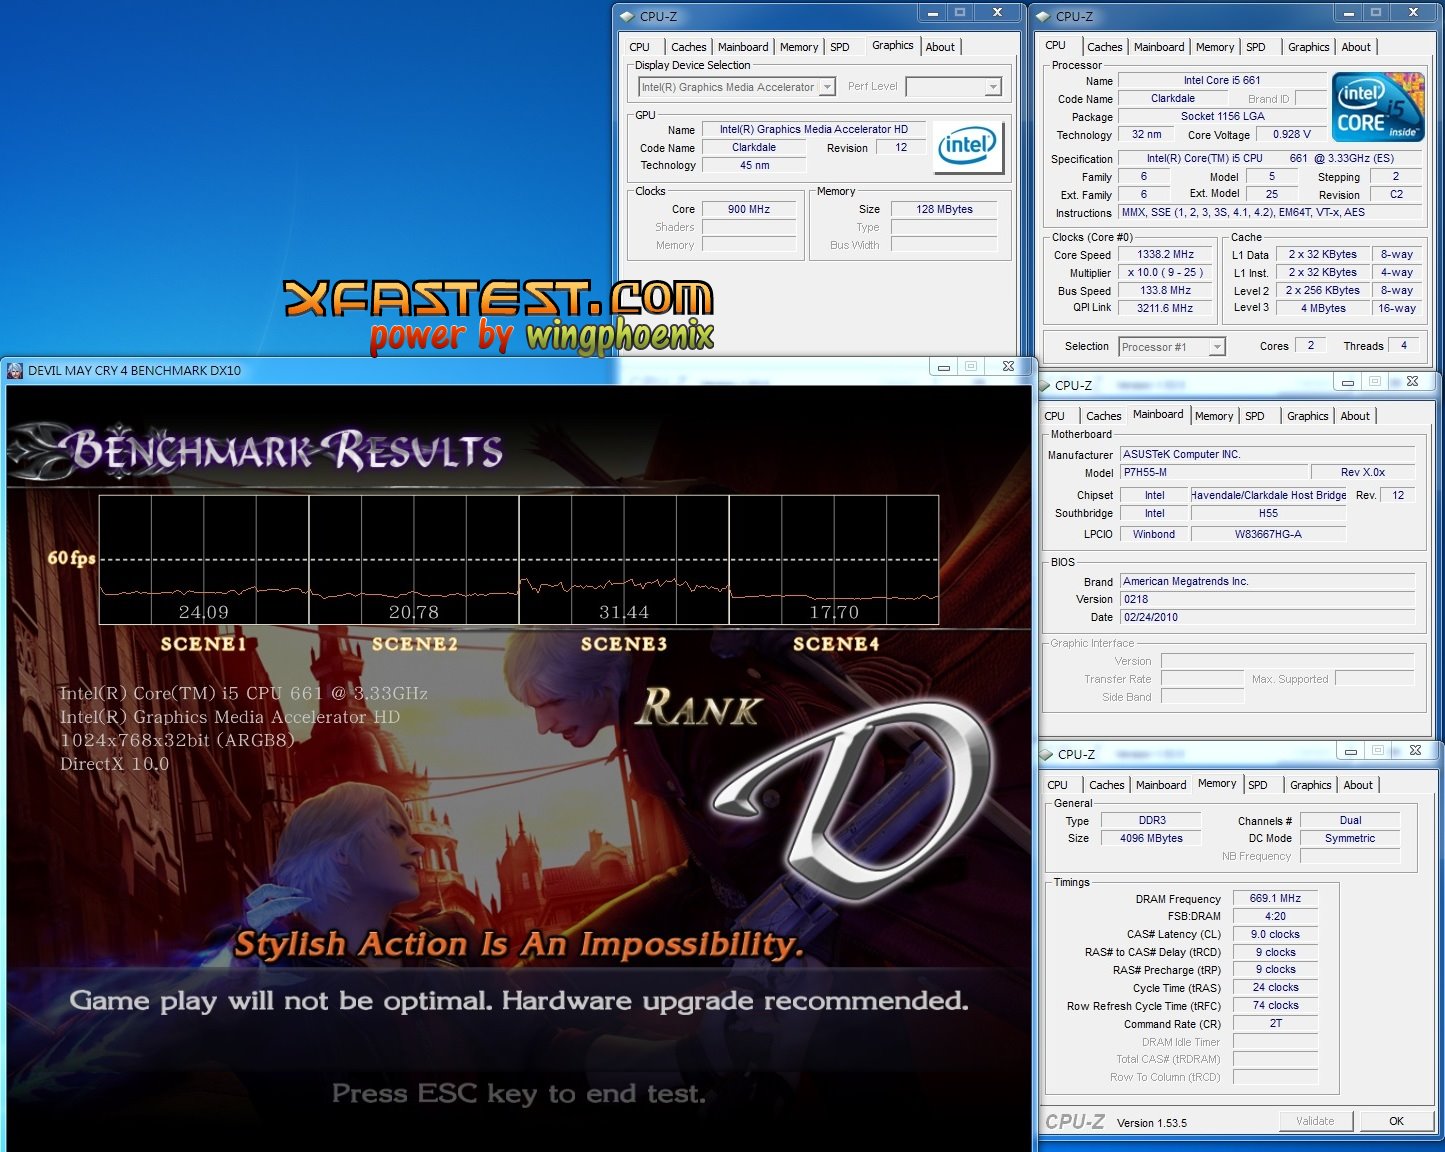Select Memory tab in the Mainboard window
The image size is (1445, 1152).
coord(1214,416)
